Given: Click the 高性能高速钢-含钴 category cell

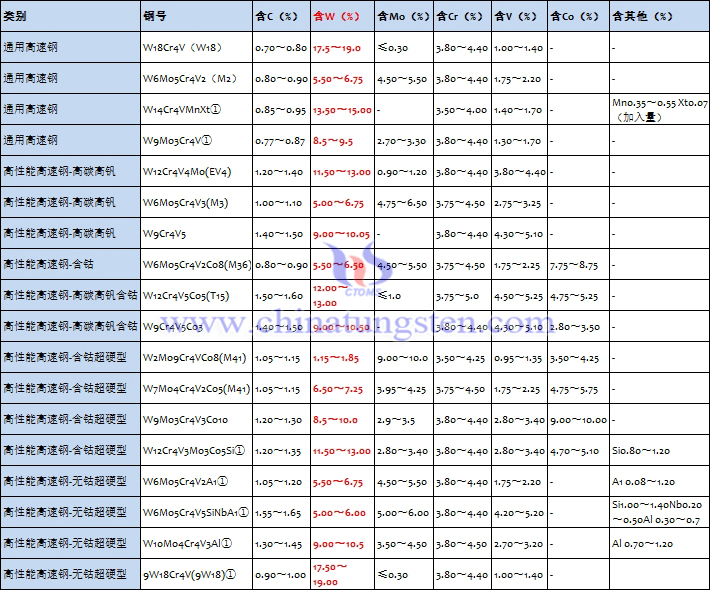Looking at the screenshot, I should pyautogui.click(x=70, y=264).
